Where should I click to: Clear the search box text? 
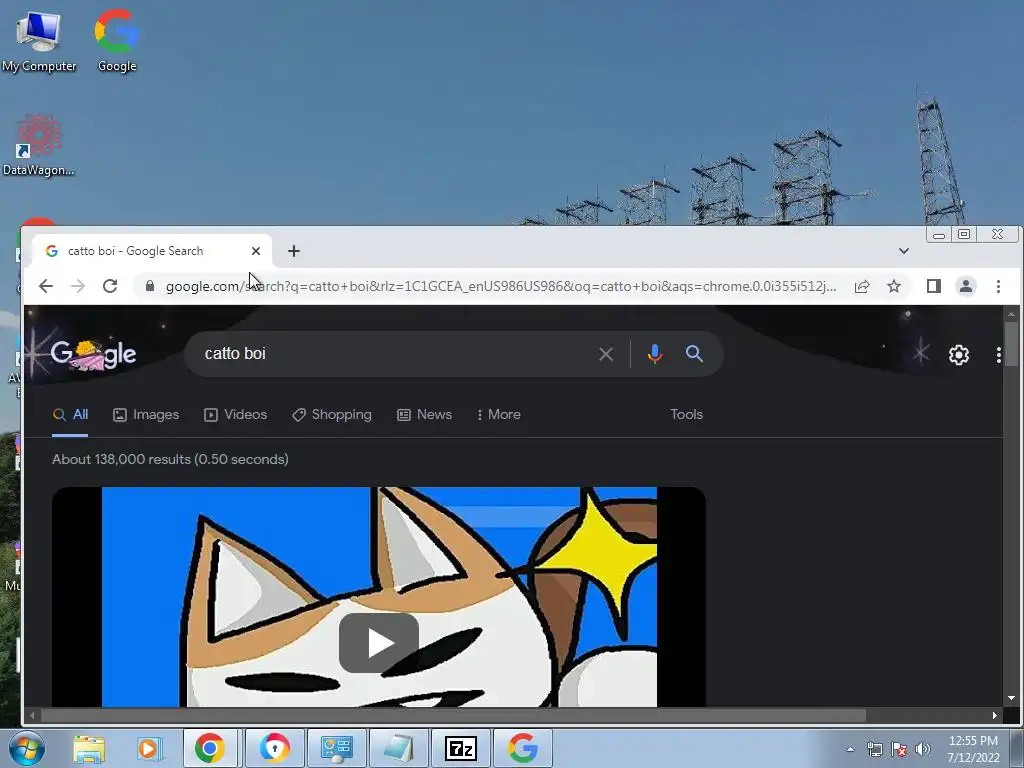(605, 354)
